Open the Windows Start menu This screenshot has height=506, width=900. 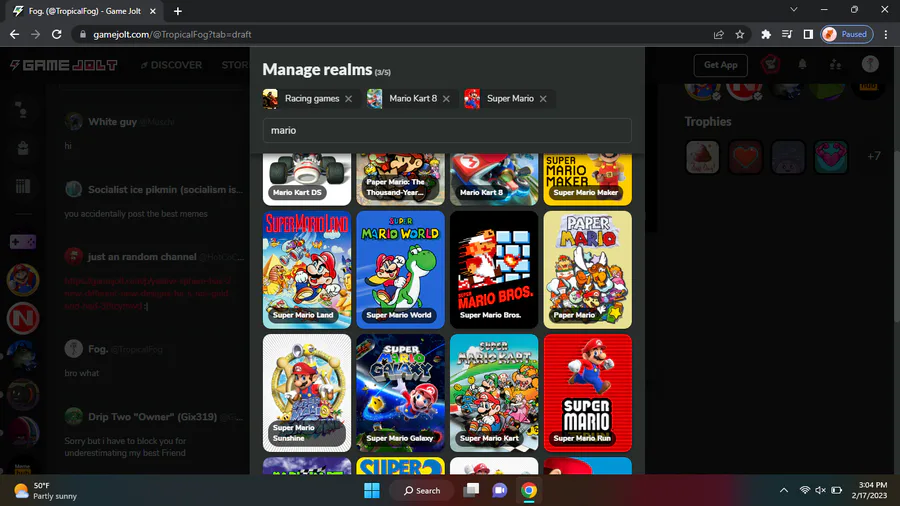pos(372,491)
